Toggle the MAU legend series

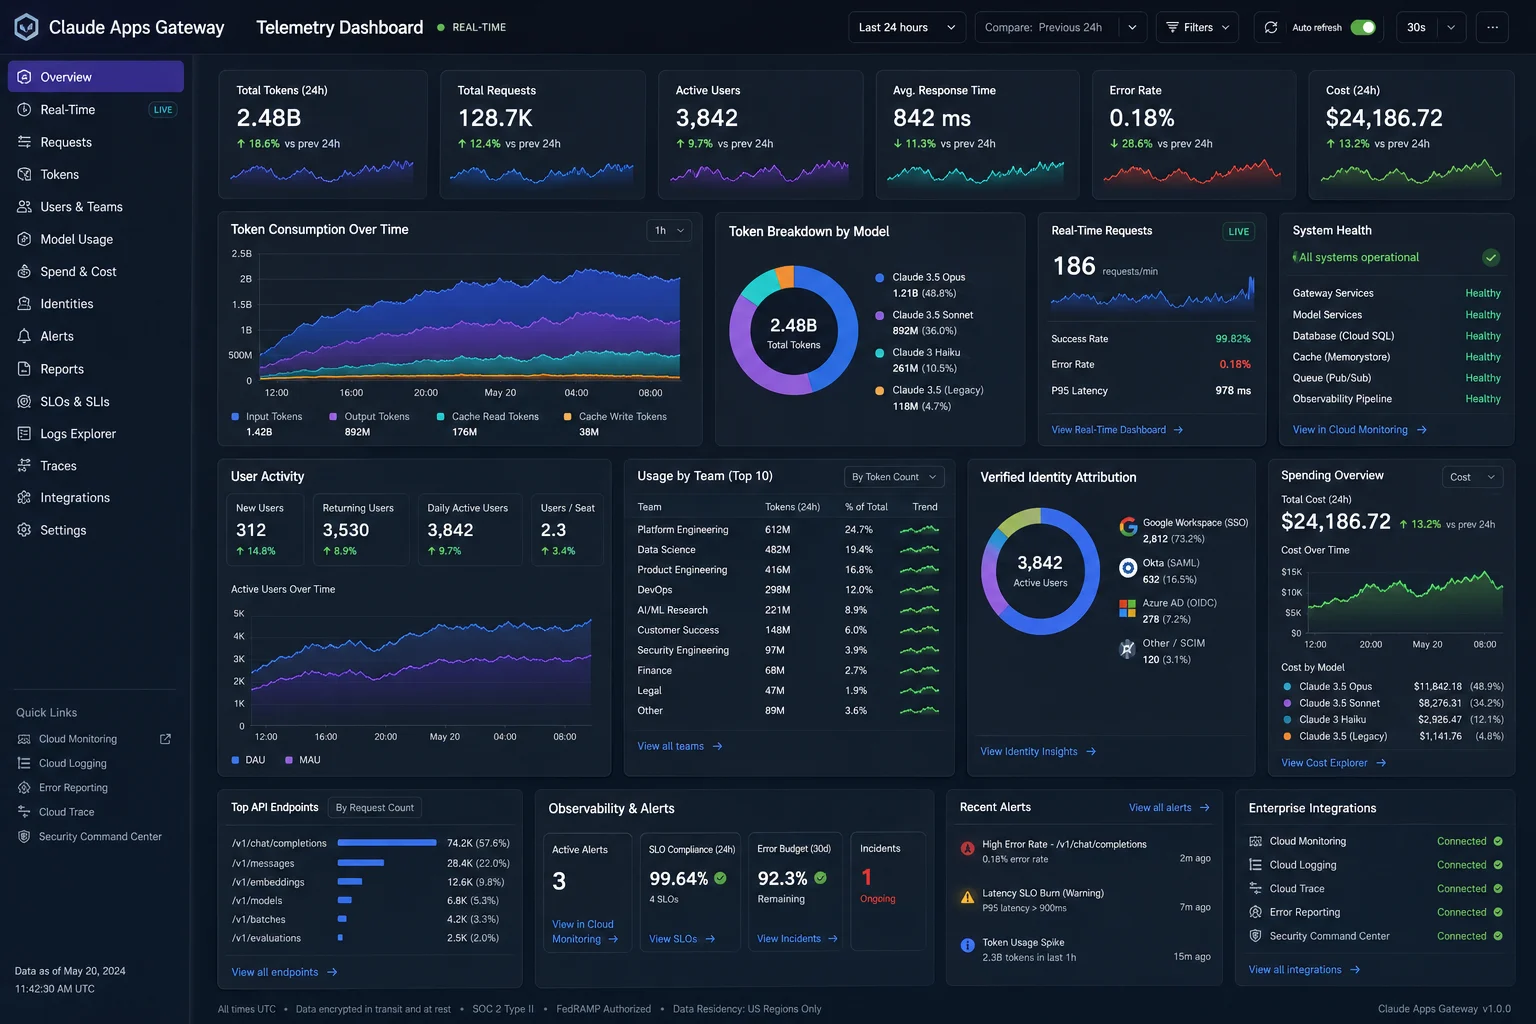coord(303,760)
